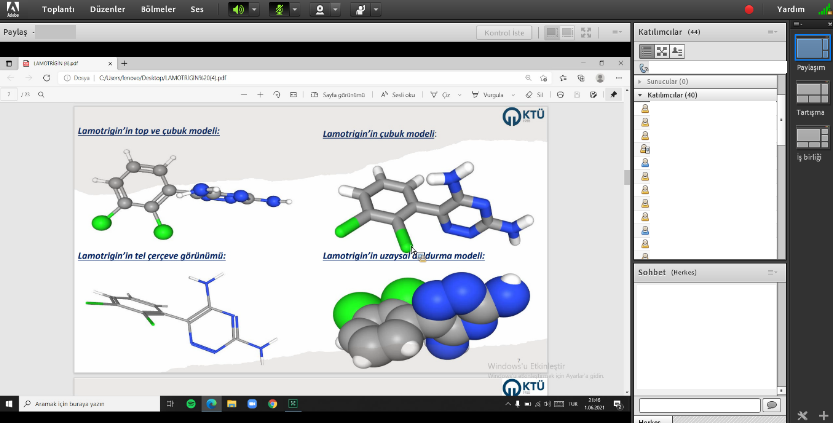Click the send chat message icon
This screenshot has height=423, width=838.
click(x=771, y=405)
